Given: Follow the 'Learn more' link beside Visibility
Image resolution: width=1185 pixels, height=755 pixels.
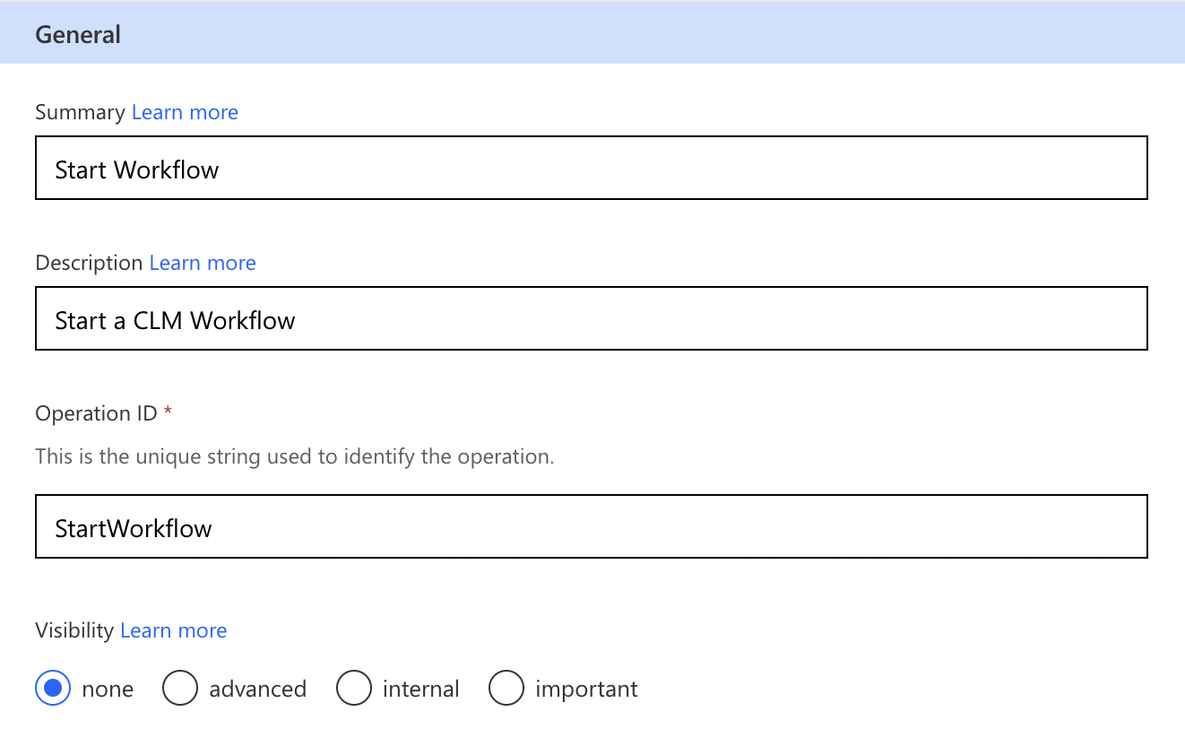Looking at the screenshot, I should coord(173,631).
